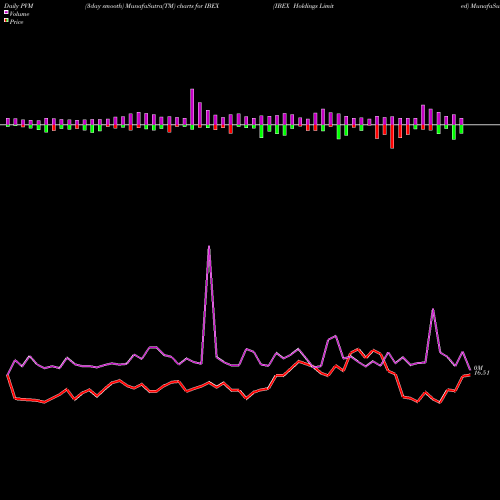Screen dimensions: 500x500
Task: Click the '16.51' price value label
Action: 482,373
